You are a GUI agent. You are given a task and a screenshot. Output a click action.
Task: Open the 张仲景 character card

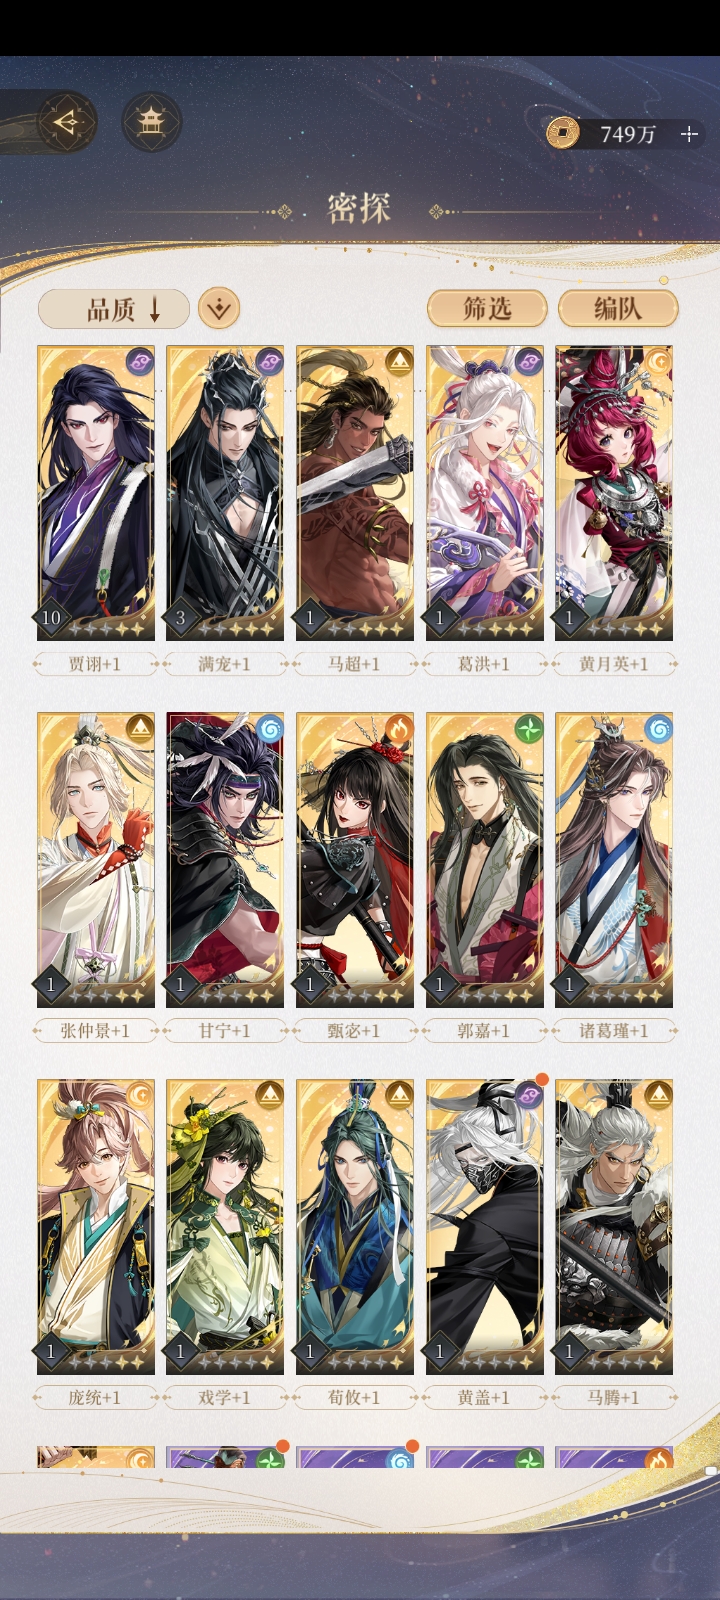click(96, 860)
